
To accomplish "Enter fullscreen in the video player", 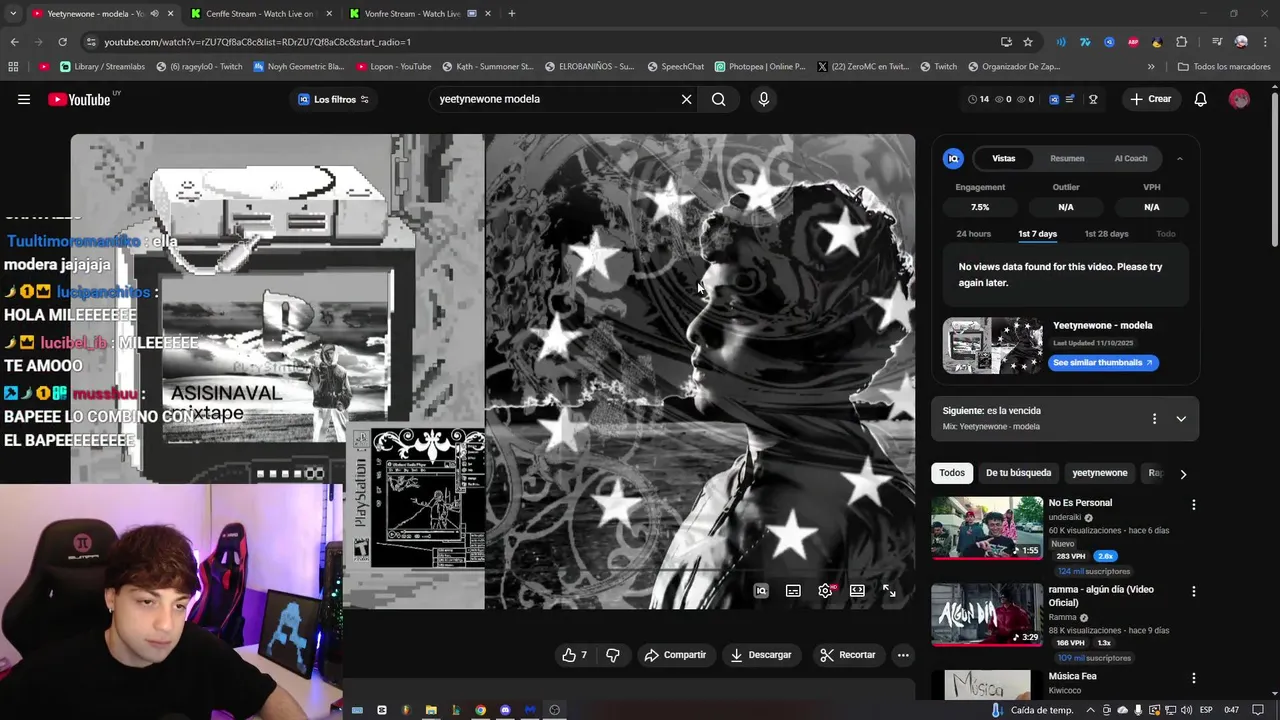I will coord(889,591).
